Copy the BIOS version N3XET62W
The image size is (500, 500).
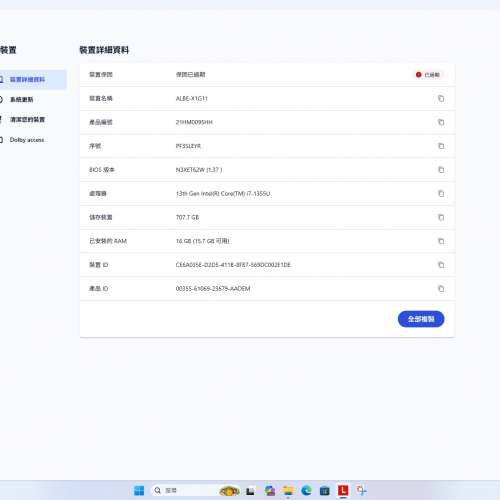tap(441, 170)
